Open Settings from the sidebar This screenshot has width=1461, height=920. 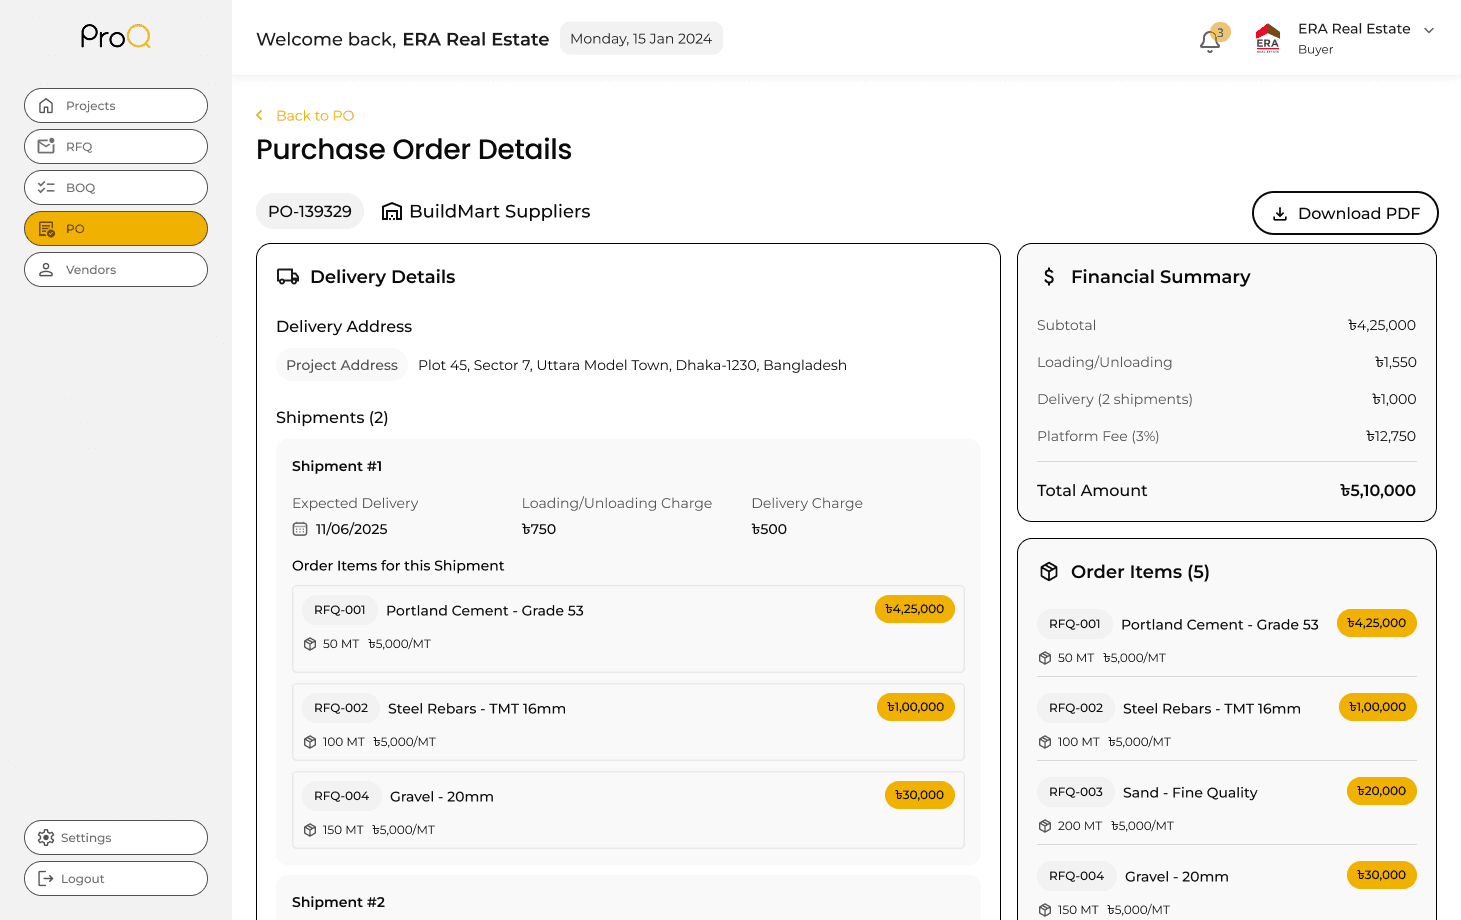(116, 838)
